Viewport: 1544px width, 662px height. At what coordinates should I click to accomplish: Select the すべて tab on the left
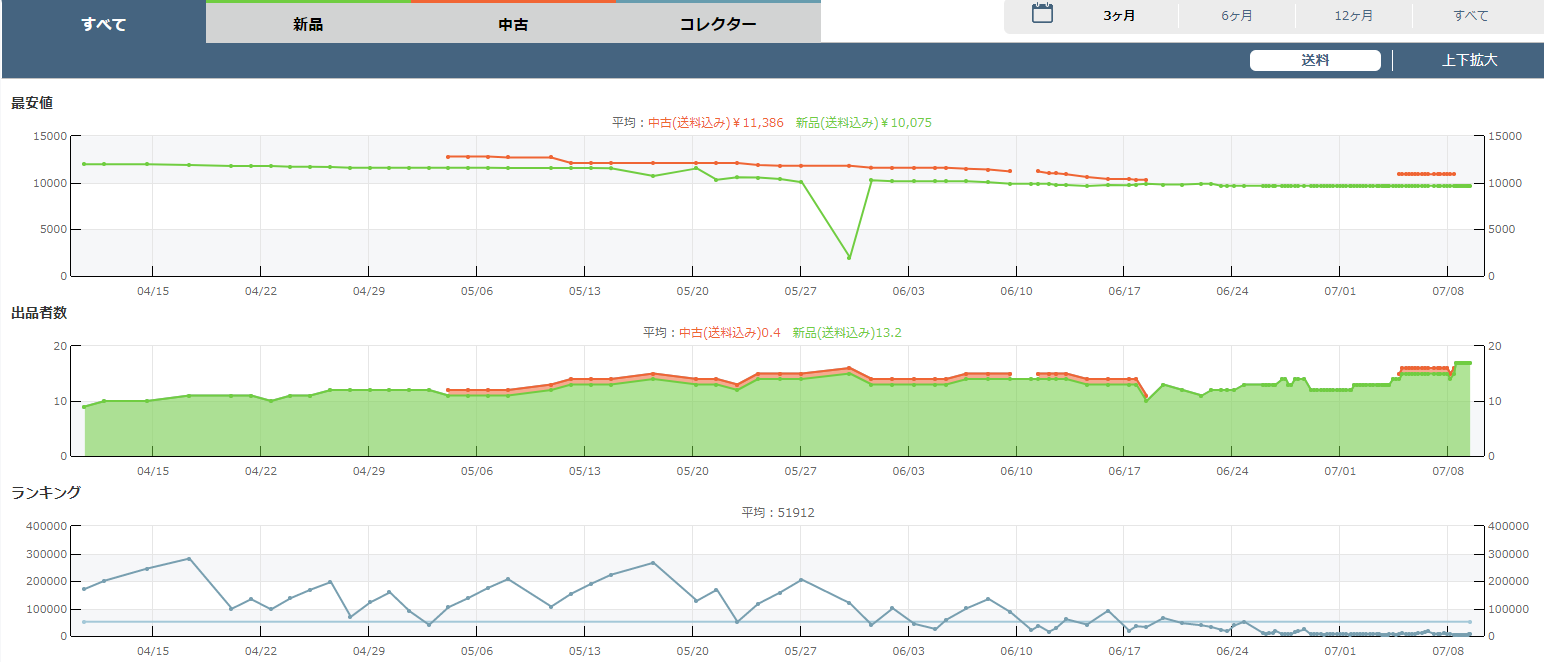pos(104,24)
